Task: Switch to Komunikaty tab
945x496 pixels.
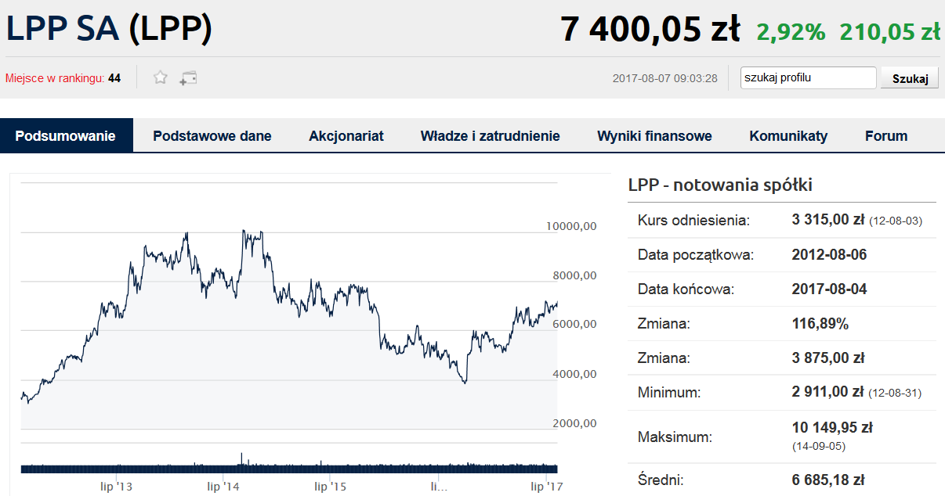Action: (788, 136)
